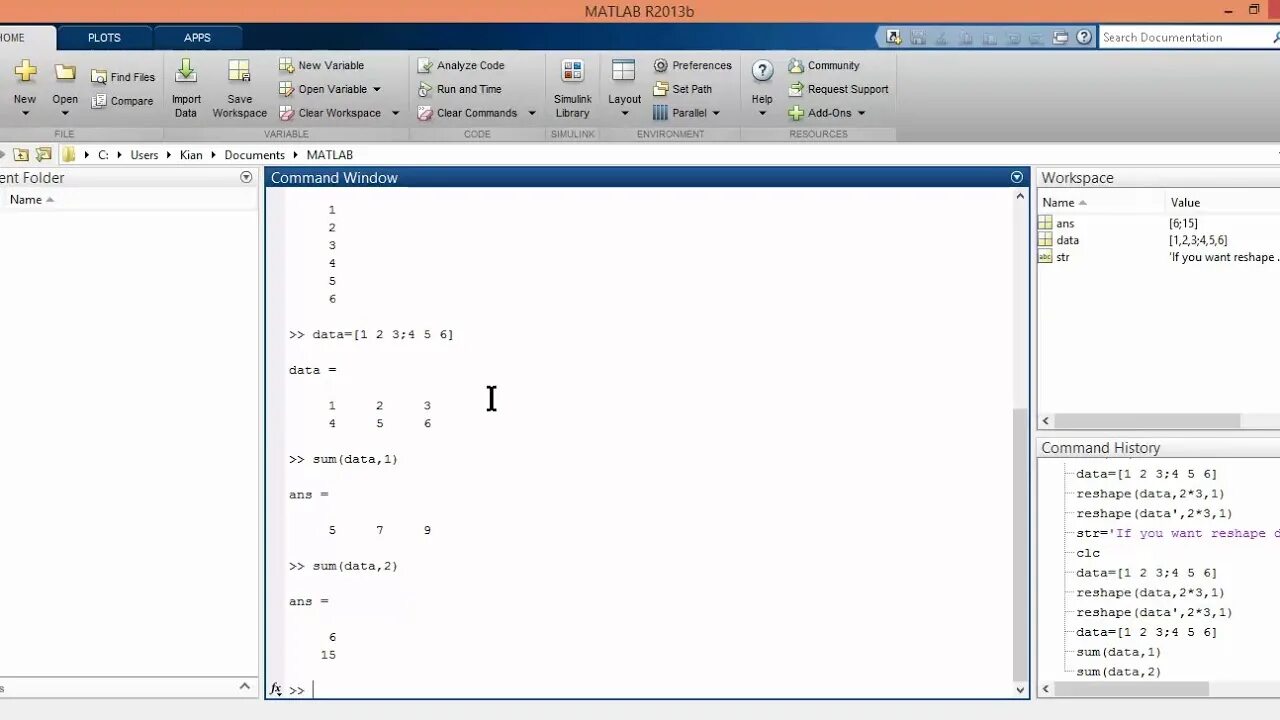Select the data variable row in Workspace

(1158, 240)
